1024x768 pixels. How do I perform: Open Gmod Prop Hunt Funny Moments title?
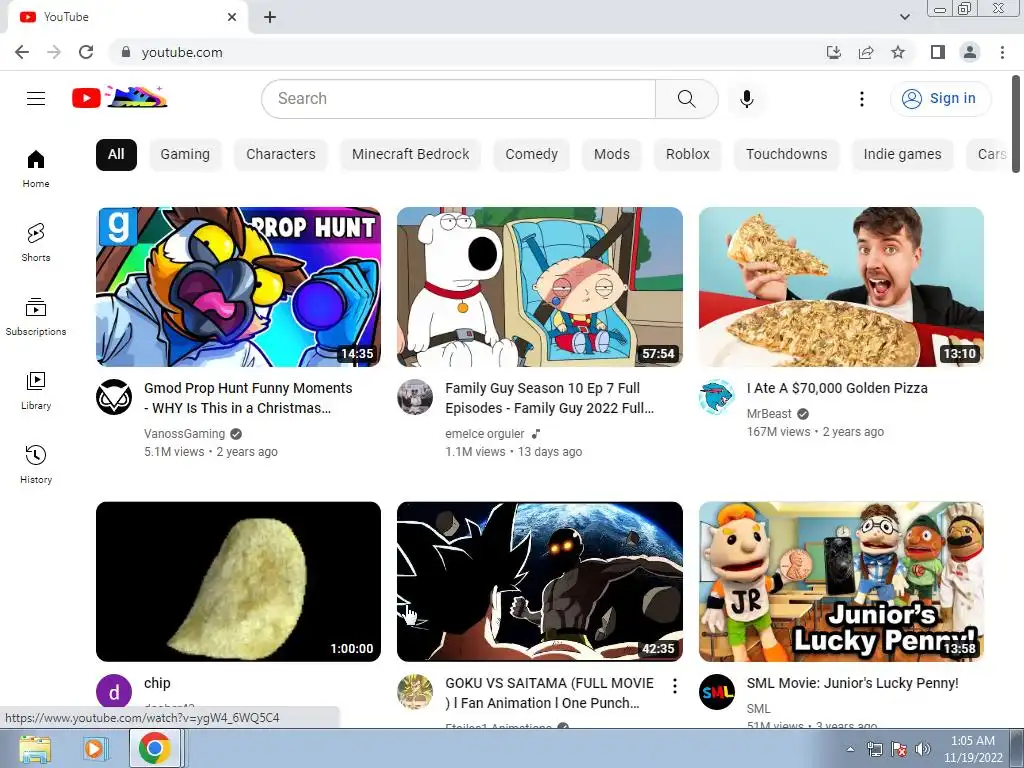click(x=248, y=398)
